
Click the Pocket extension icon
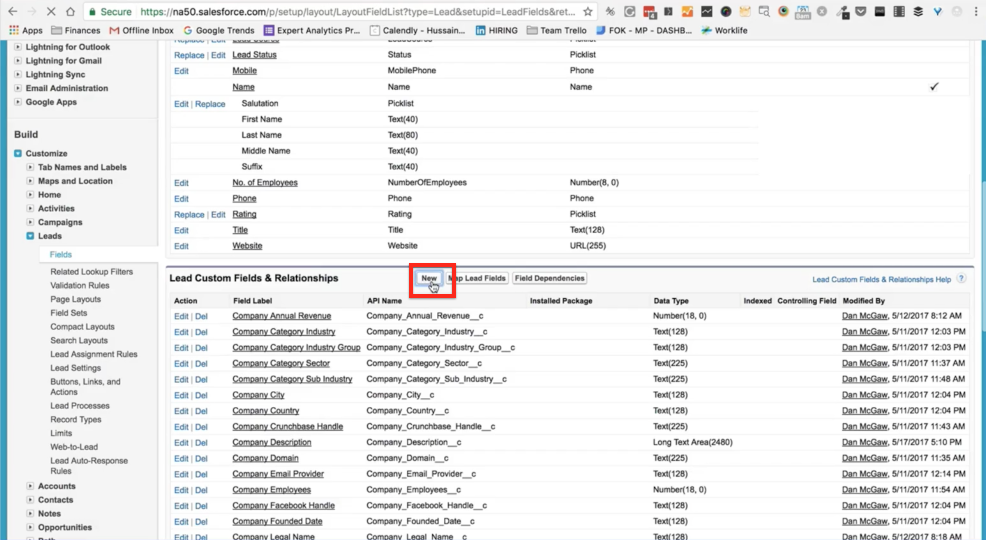pos(860,11)
